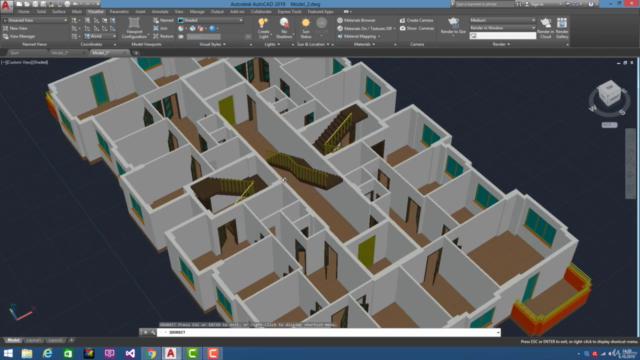Open the World coordinate system dropdown
Screen dimensions: 640x360
[x=100, y=36]
